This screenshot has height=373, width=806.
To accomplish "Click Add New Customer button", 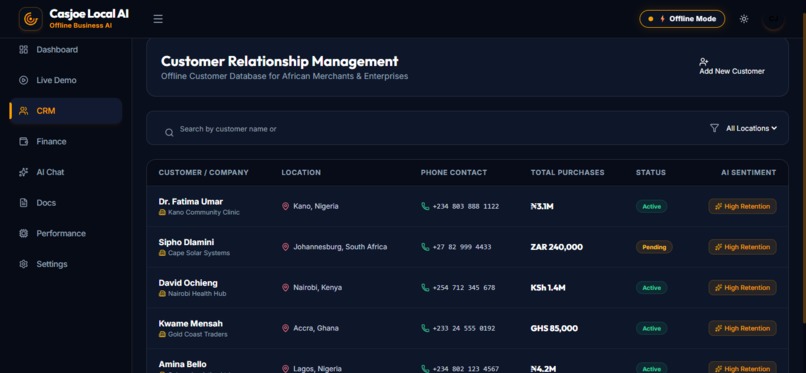I will pos(731,67).
